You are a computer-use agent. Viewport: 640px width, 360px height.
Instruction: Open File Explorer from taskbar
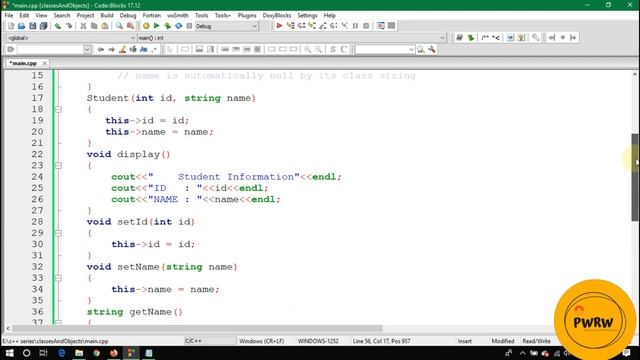tap(79, 353)
